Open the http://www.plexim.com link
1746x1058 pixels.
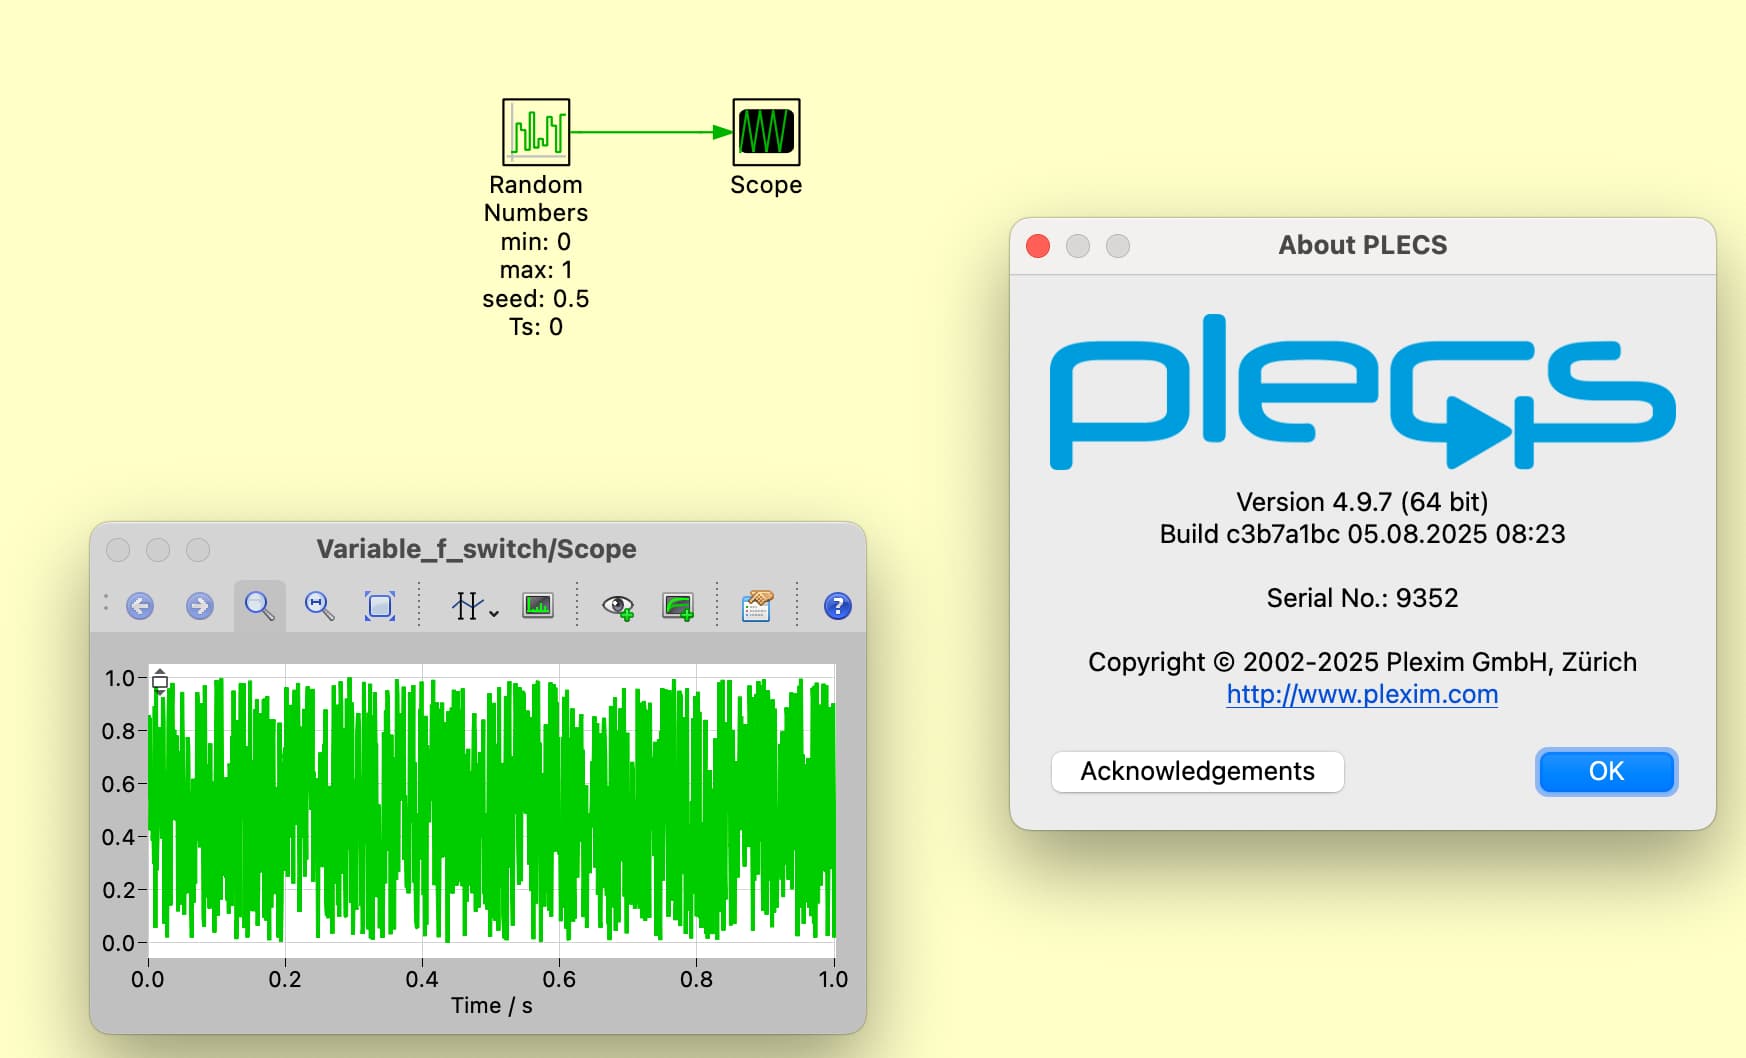(x=1362, y=694)
